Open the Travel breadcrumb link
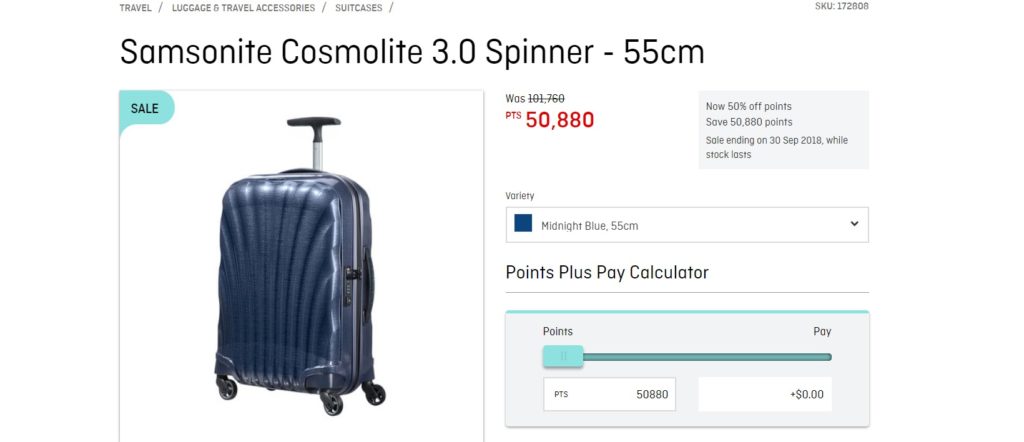Image resolution: width=1024 pixels, height=442 pixels. coord(135,8)
